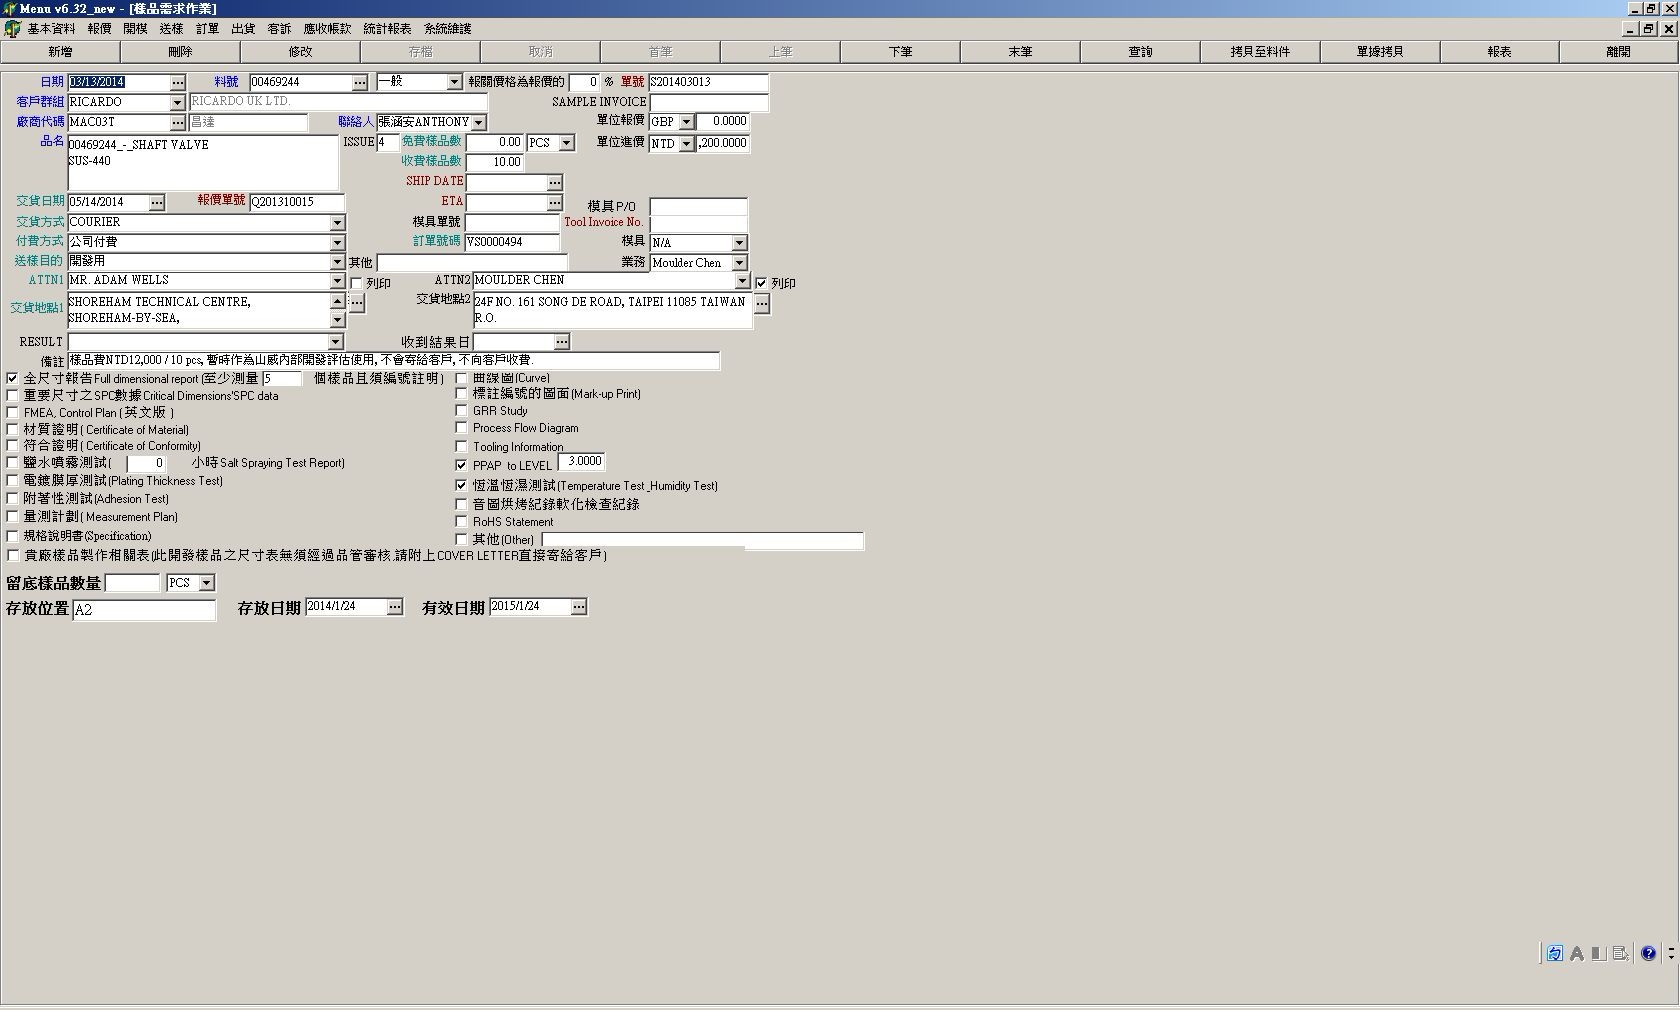This screenshot has width=1680, height=1010.
Task: Open date picker beside 日期 field
Action: [x=177, y=82]
